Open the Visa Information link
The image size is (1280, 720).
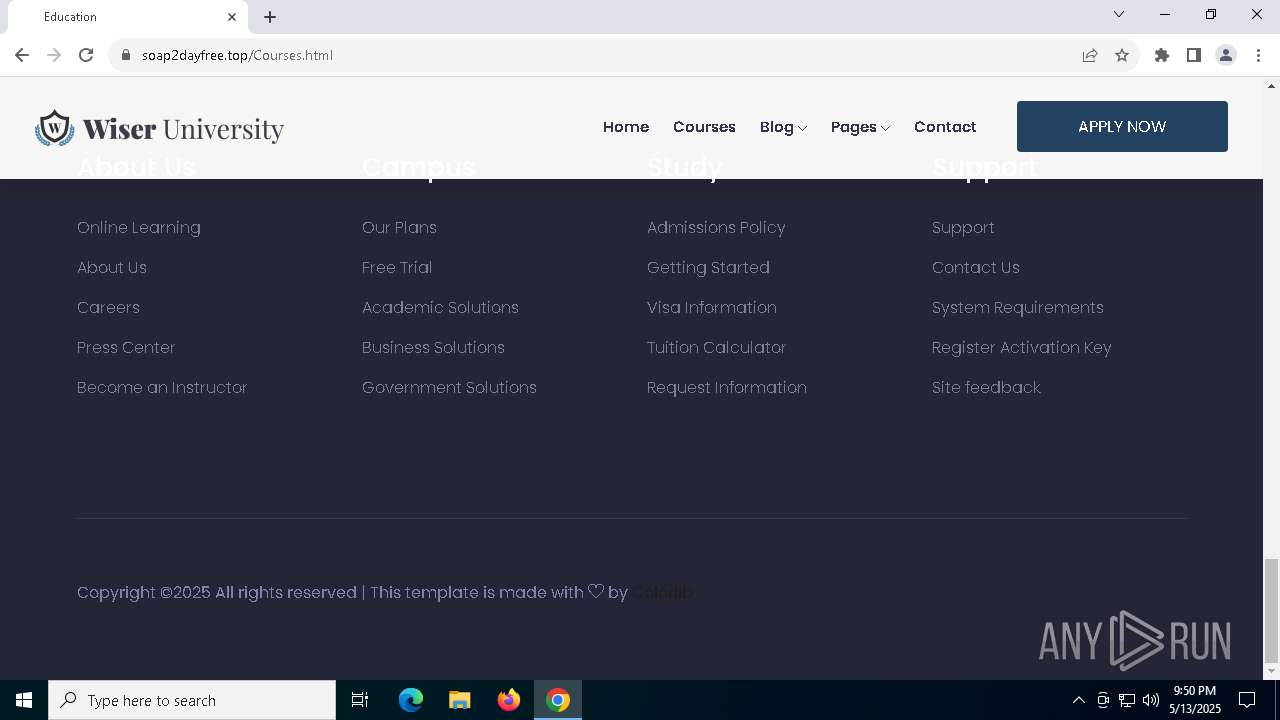tap(712, 308)
